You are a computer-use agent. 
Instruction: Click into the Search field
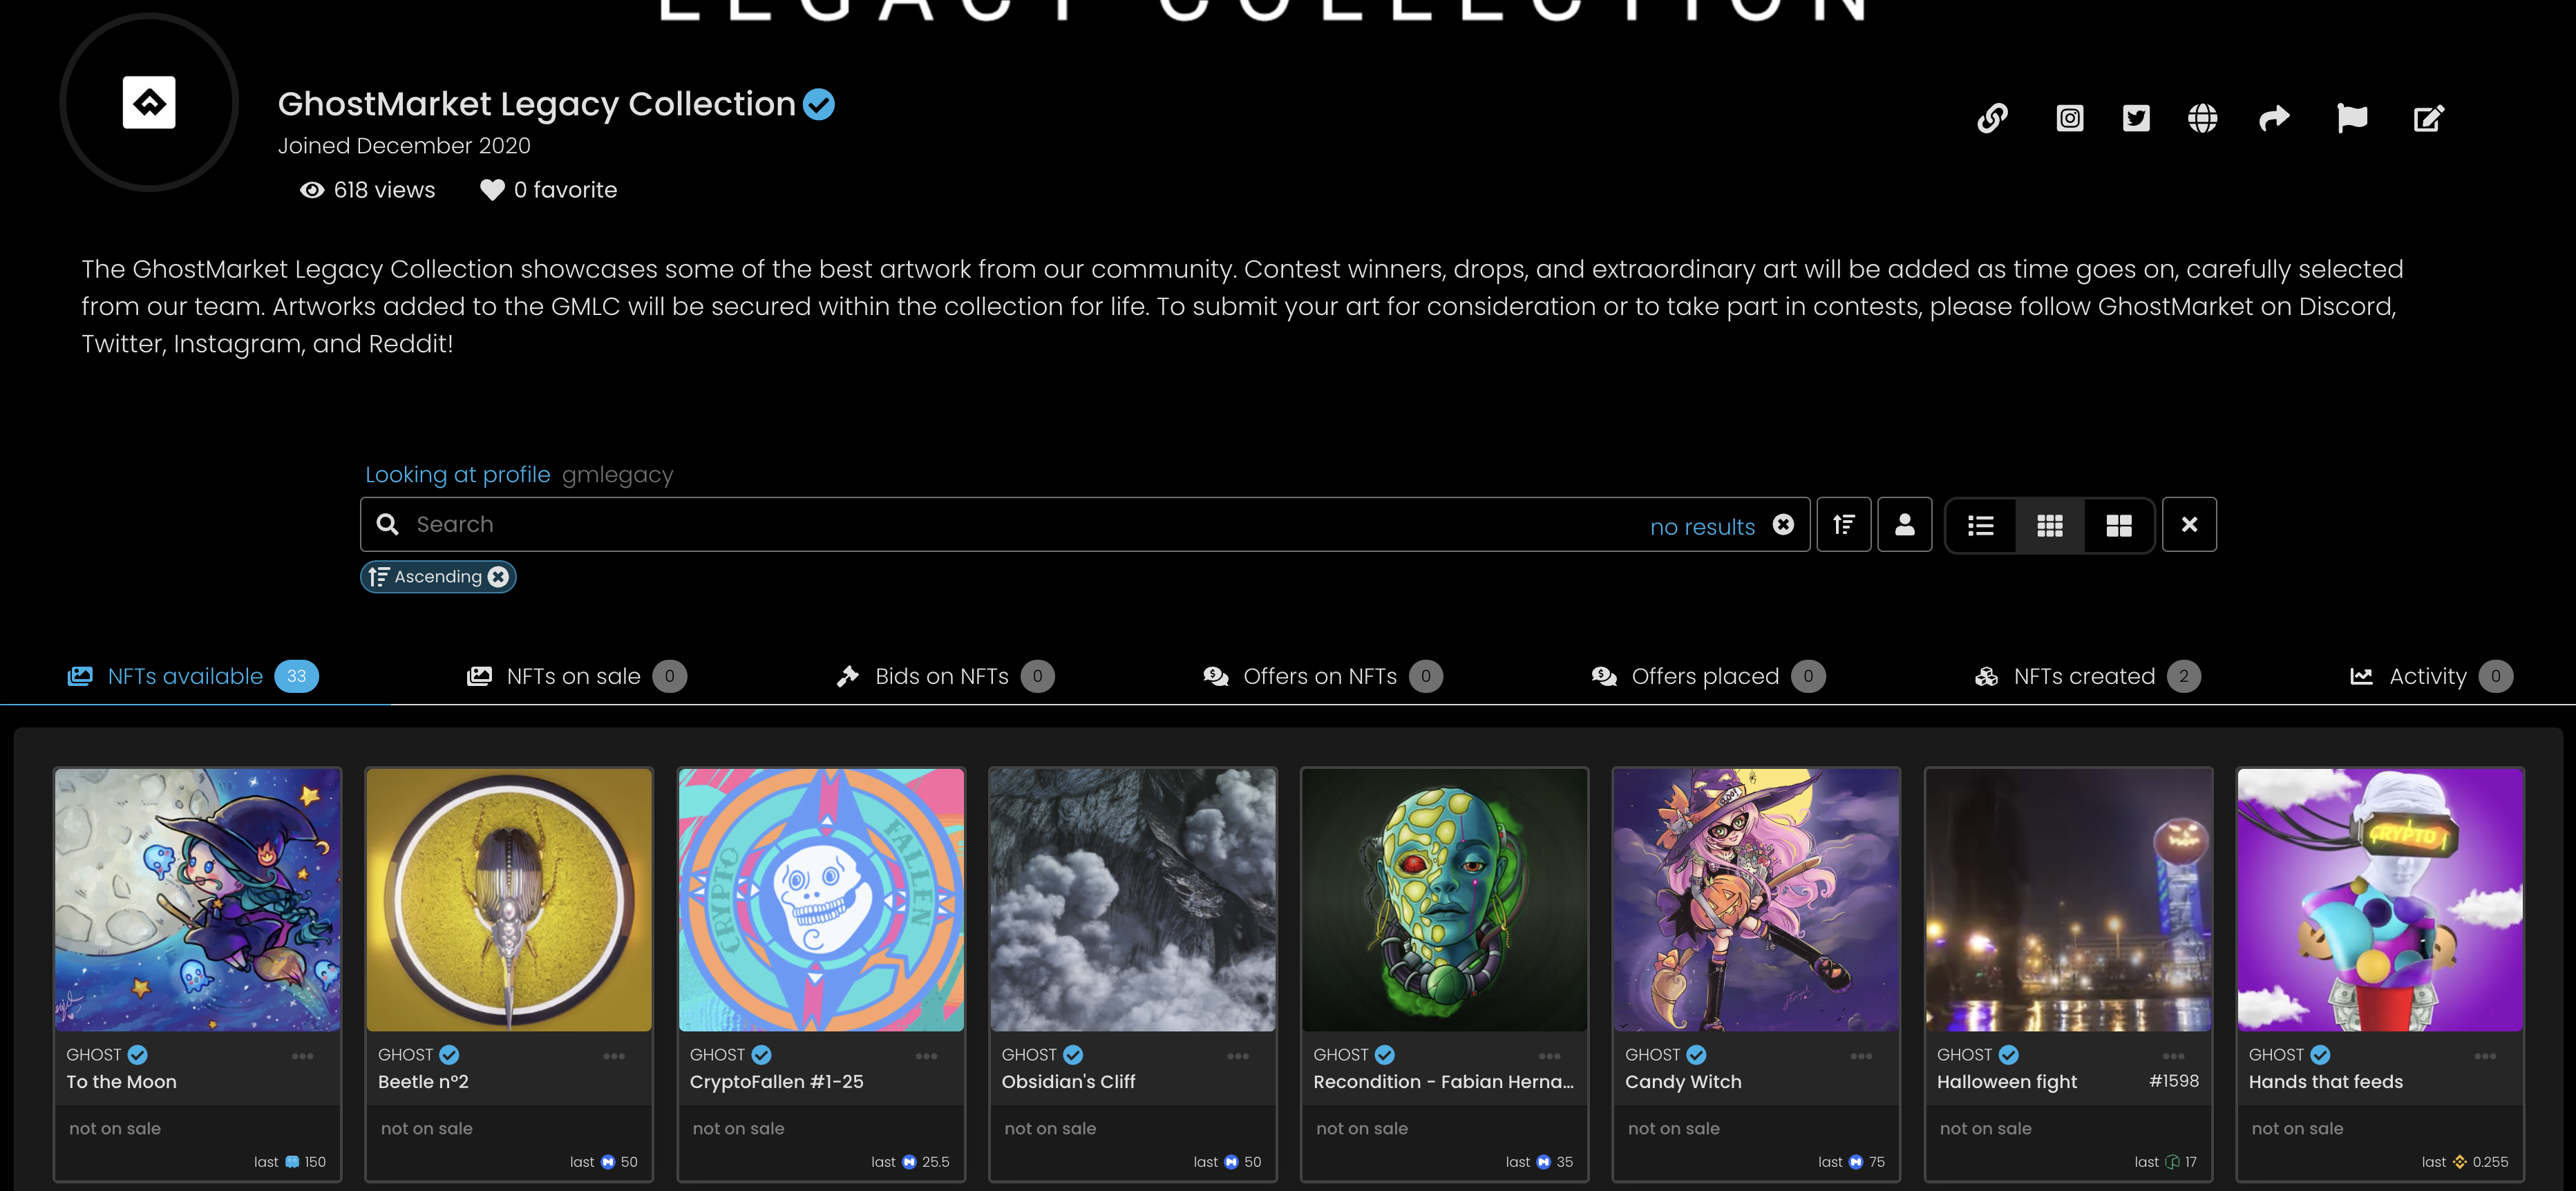coord(1000,524)
